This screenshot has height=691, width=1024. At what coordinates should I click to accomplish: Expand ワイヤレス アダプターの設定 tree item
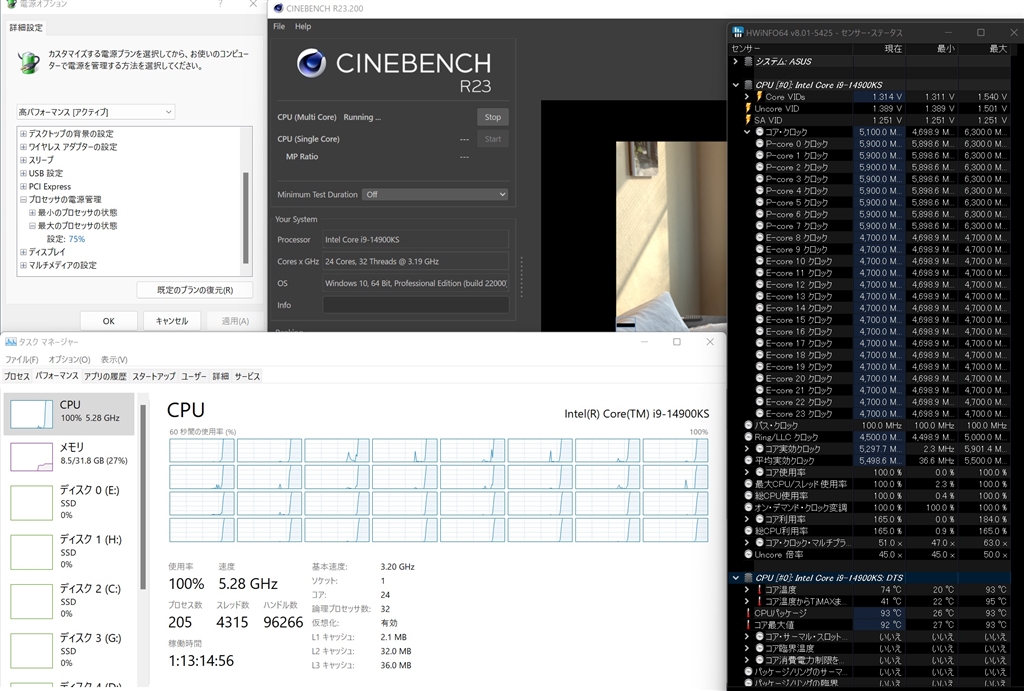[24, 147]
